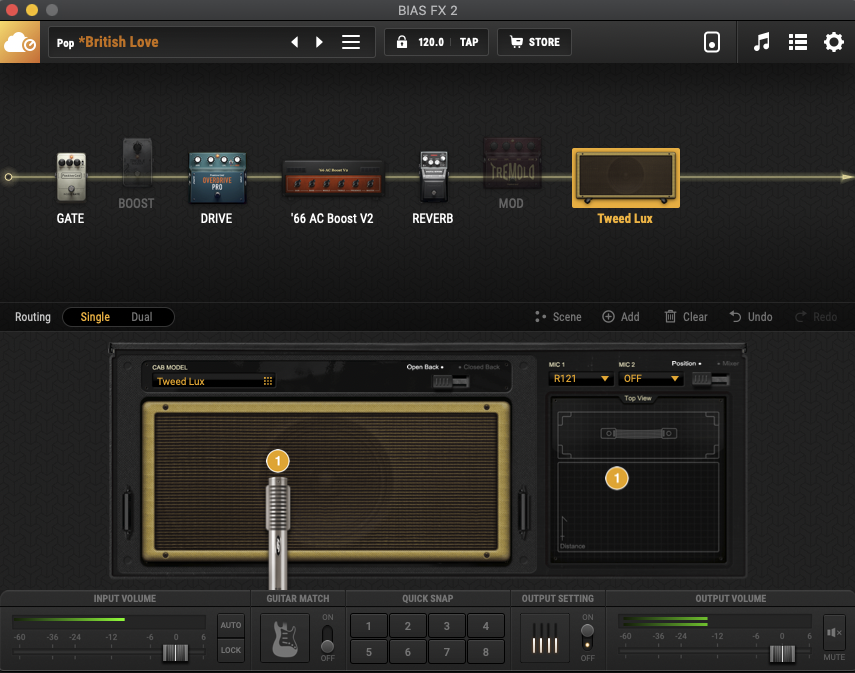Open the MIC 1 R121 dropdown
Image resolution: width=855 pixels, height=673 pixels.
coord(582,379)
